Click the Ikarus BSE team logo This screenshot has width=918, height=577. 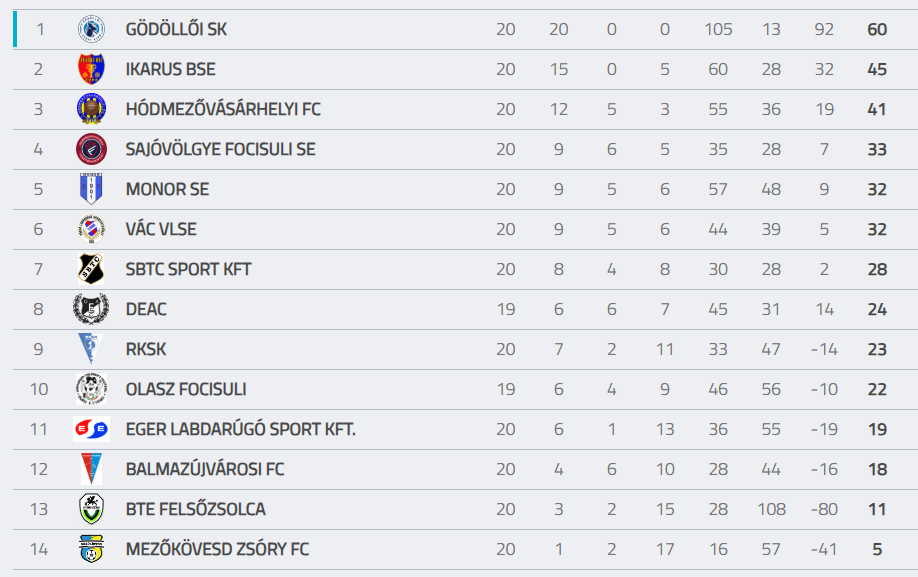pyautogui.click(x=91, y=69)
